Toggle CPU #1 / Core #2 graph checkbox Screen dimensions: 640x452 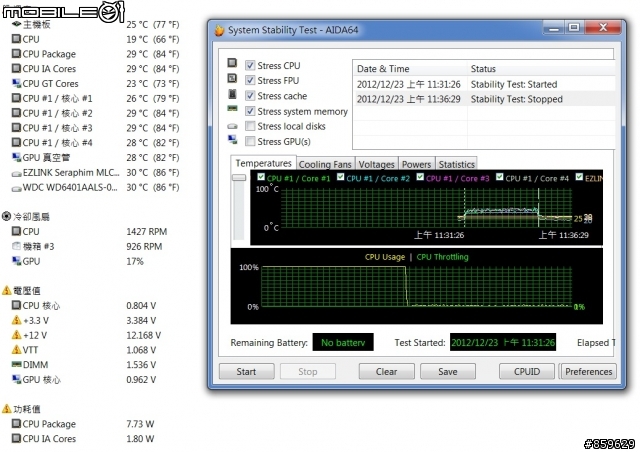[340, 177]
